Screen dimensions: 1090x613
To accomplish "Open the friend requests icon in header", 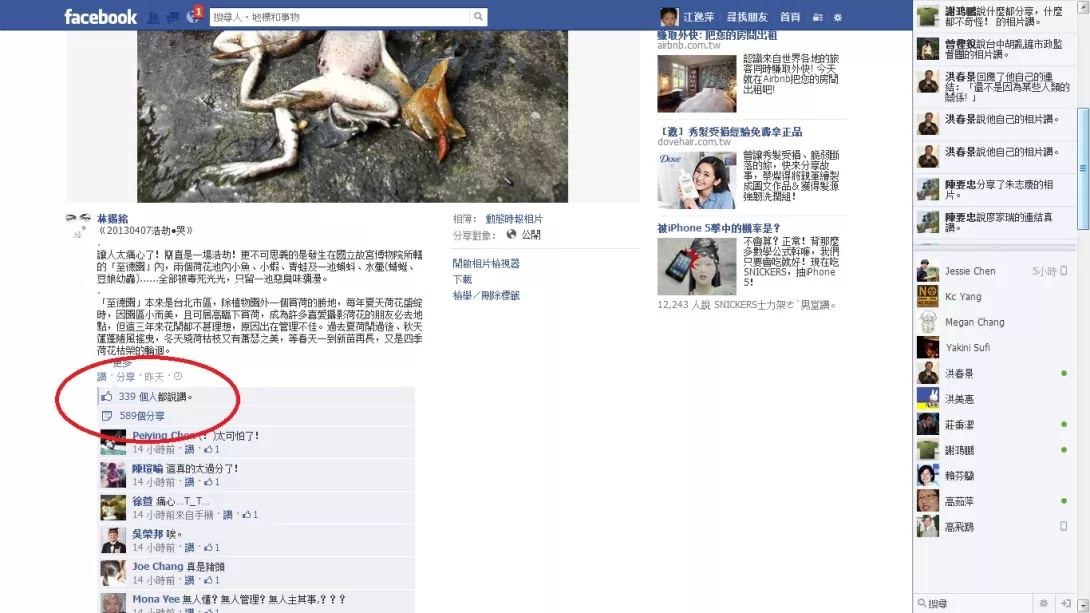I will [153, 17].
